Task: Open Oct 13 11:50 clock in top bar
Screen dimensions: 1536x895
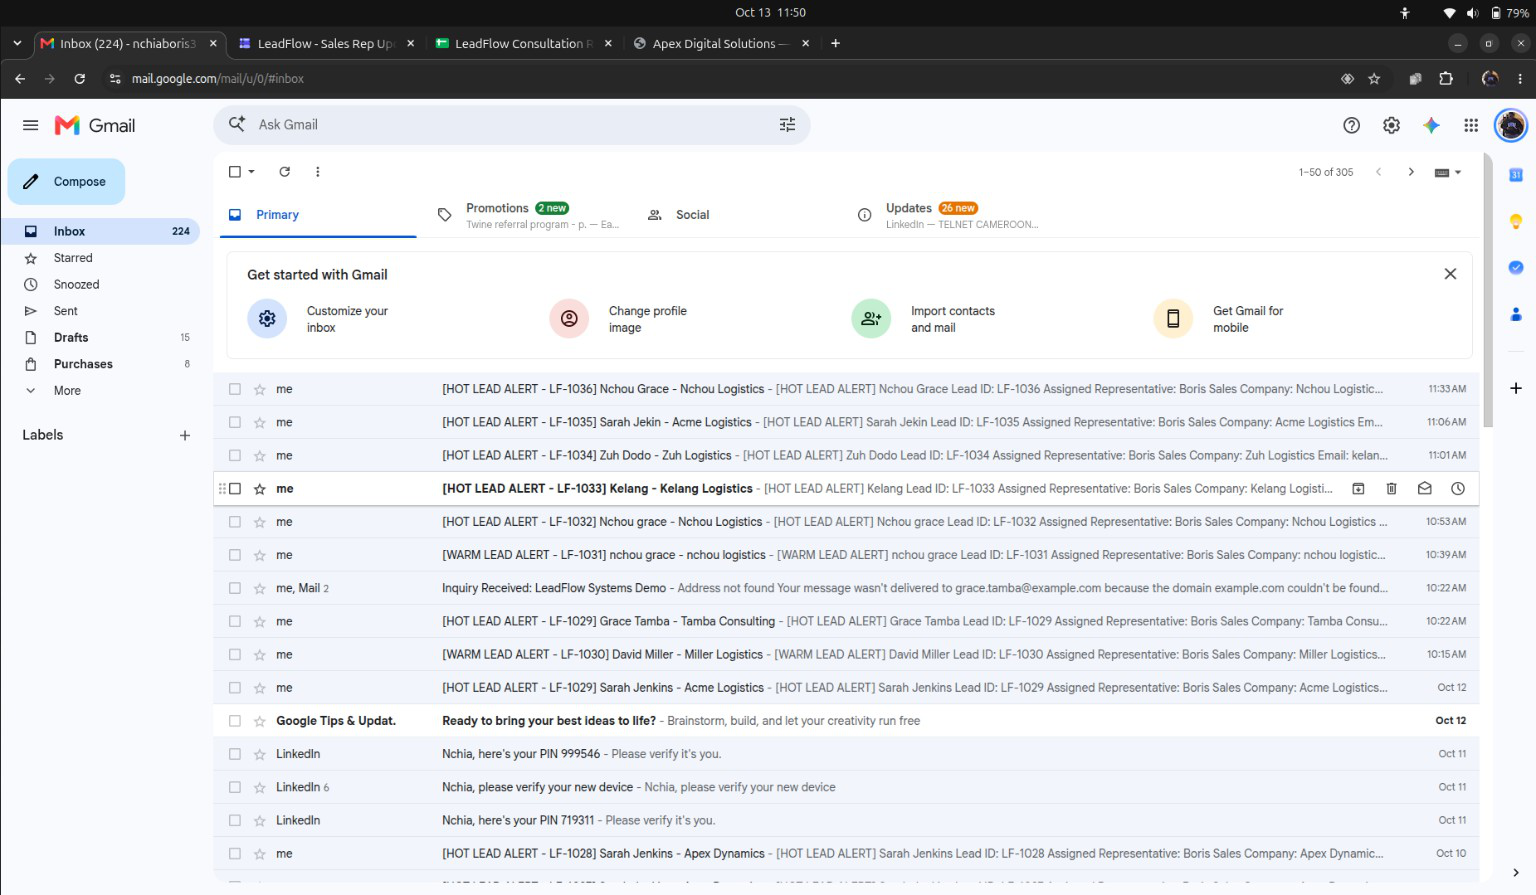Action: point(770,13)
